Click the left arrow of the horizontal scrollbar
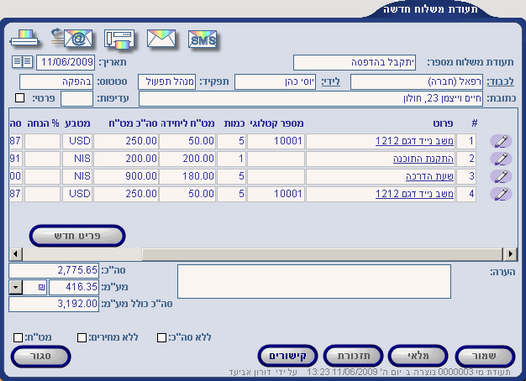526x381 pixels. [15, 254]
